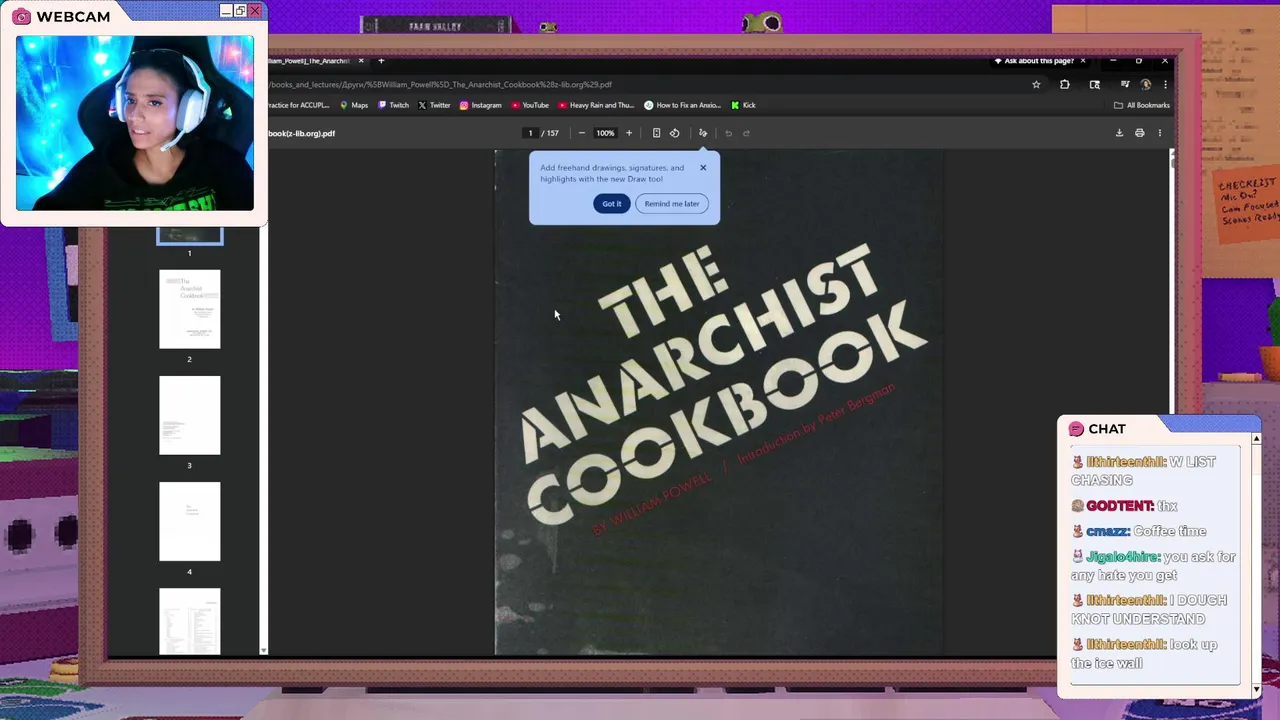
Task: Rotate the PDF counterclockwise
Action: coord(674,133)
